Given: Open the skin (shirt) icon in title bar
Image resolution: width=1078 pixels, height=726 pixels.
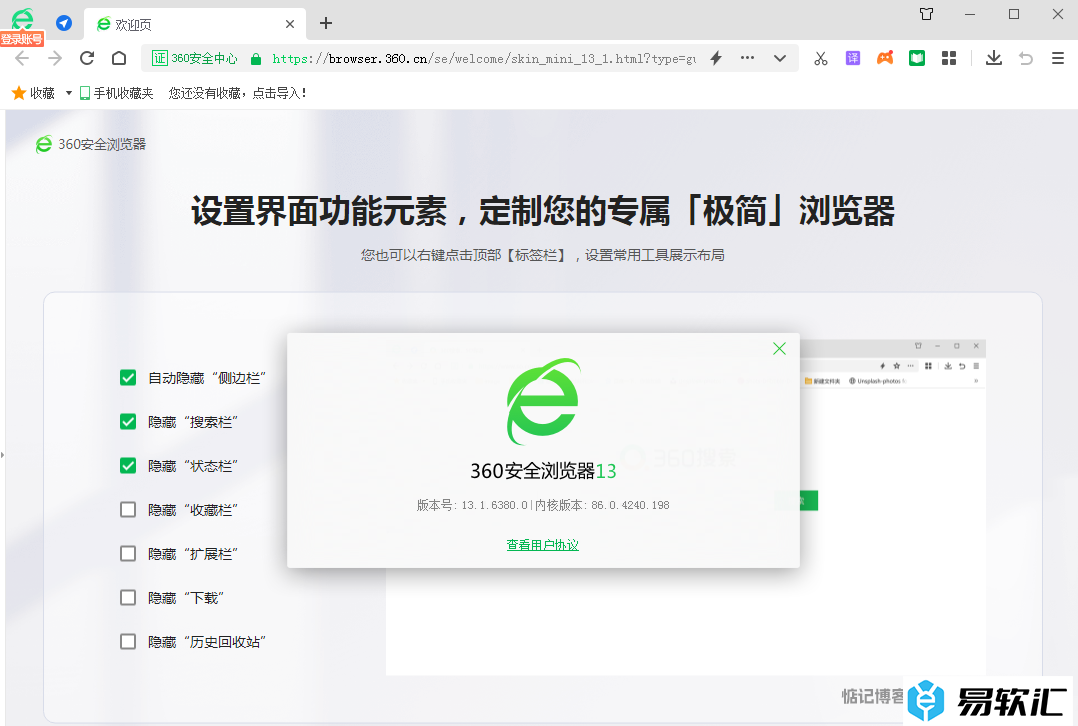Looking at the screenshot, I should point(926,14).
